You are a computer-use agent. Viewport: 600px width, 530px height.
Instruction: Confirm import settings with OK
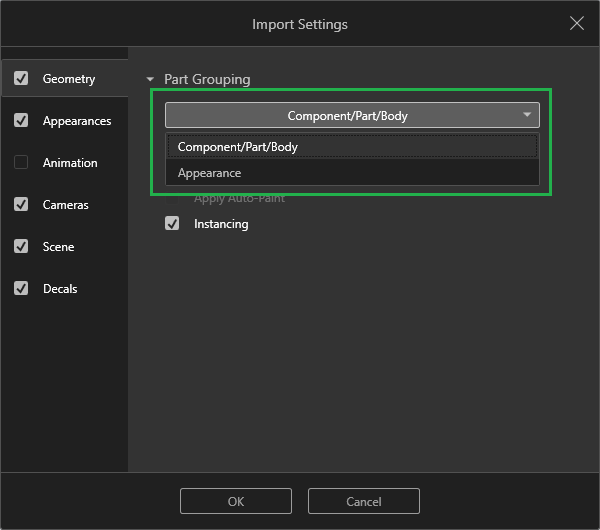pos(236,501)
